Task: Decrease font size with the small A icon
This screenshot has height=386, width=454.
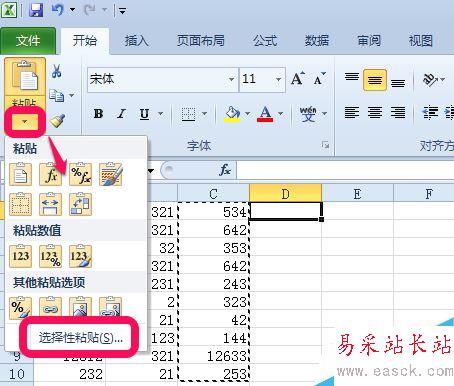Action: pos(319,79)
